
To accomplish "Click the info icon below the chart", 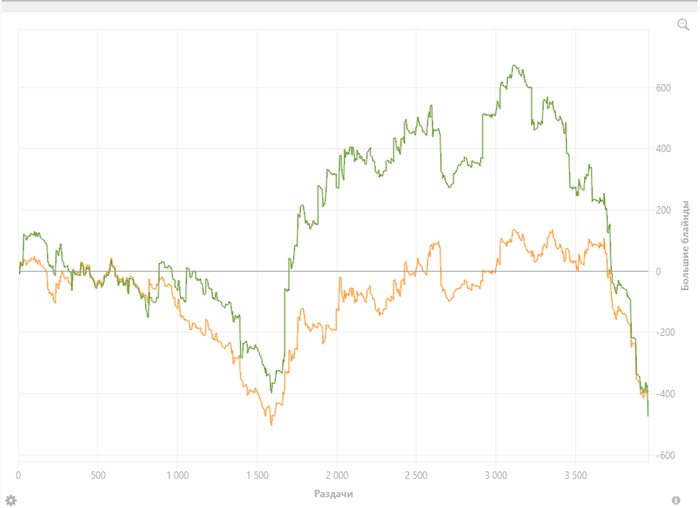I will (676, 499).
